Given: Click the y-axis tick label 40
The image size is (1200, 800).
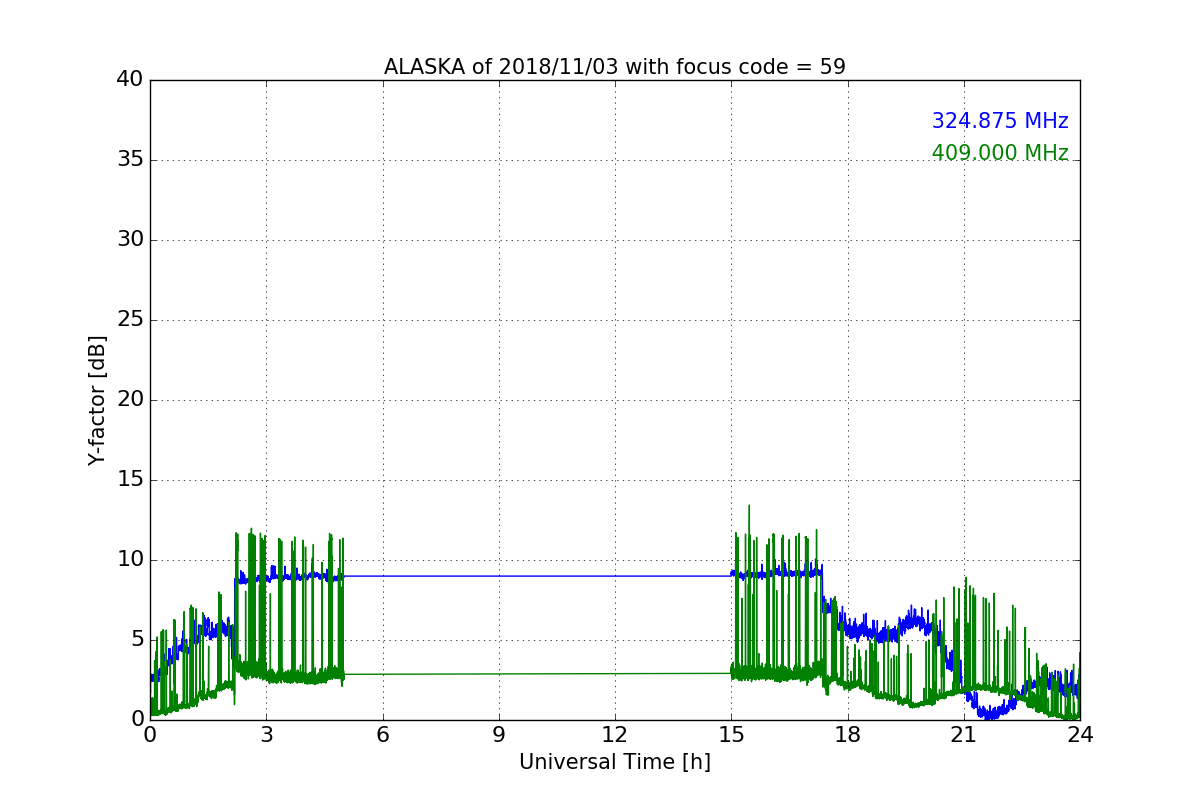Looking at the screenshot, I should [x=130, y=80].
